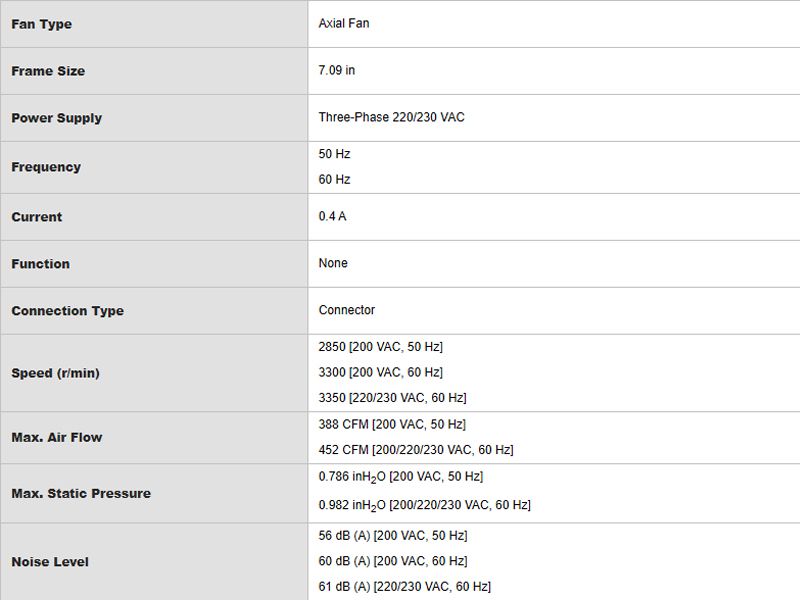
Task: Select the Axial Fan value text
Action: (x=343, y=23)
